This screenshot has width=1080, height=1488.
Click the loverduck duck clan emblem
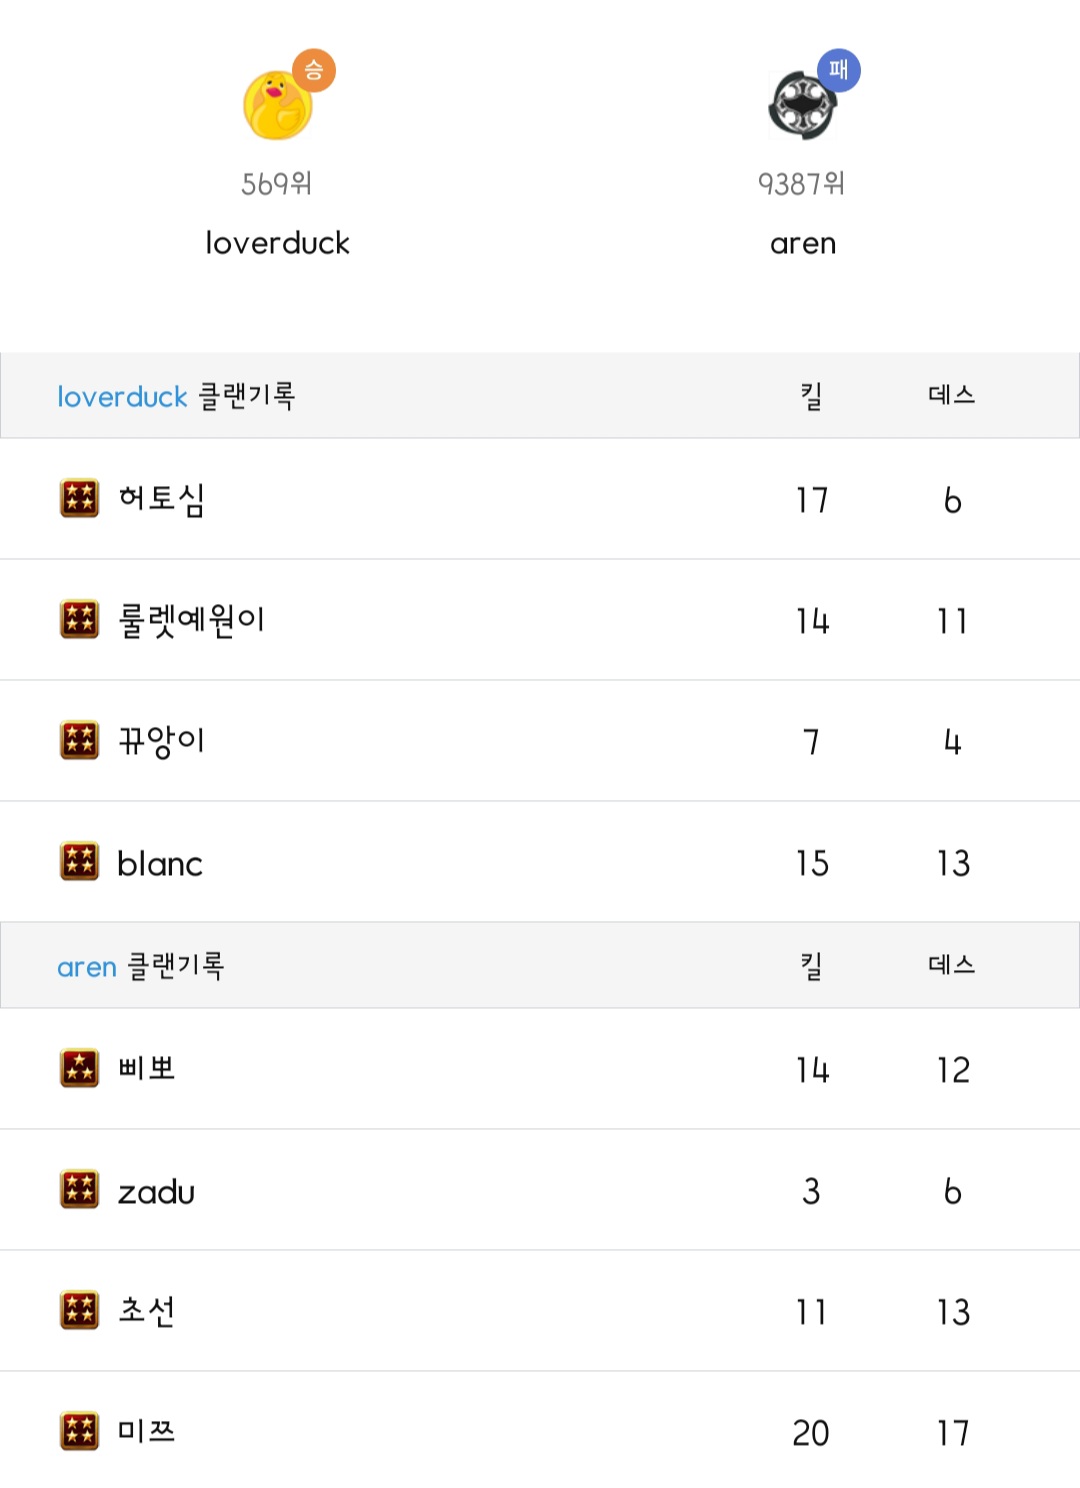point(277,105)
